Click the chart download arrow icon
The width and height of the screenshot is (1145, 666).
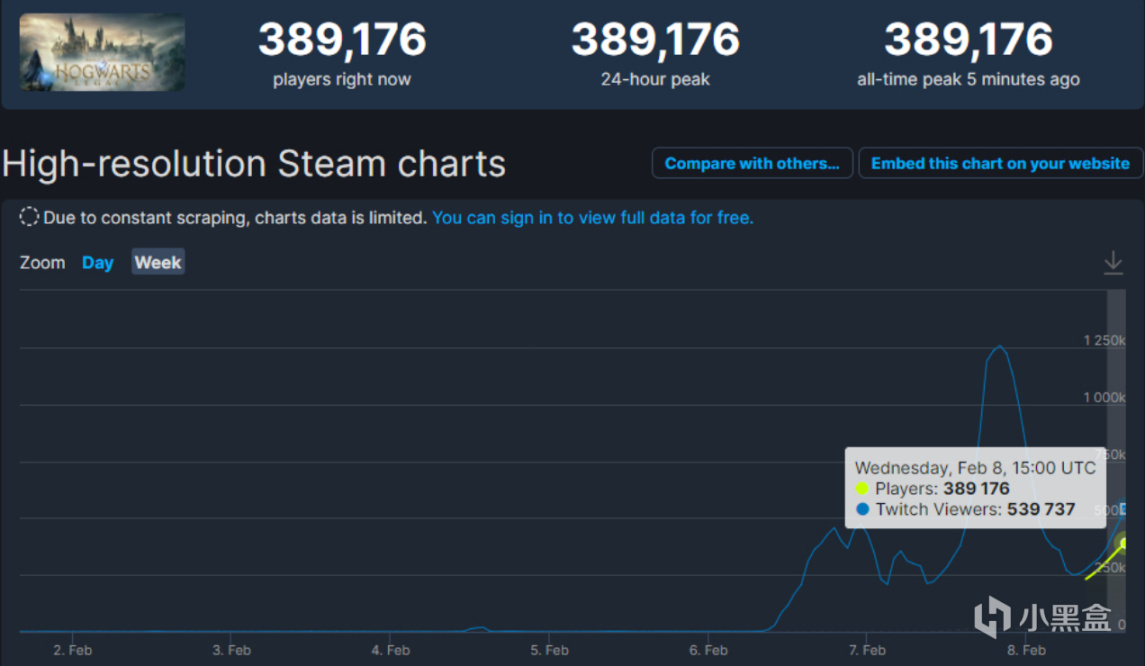point(1113,263)
